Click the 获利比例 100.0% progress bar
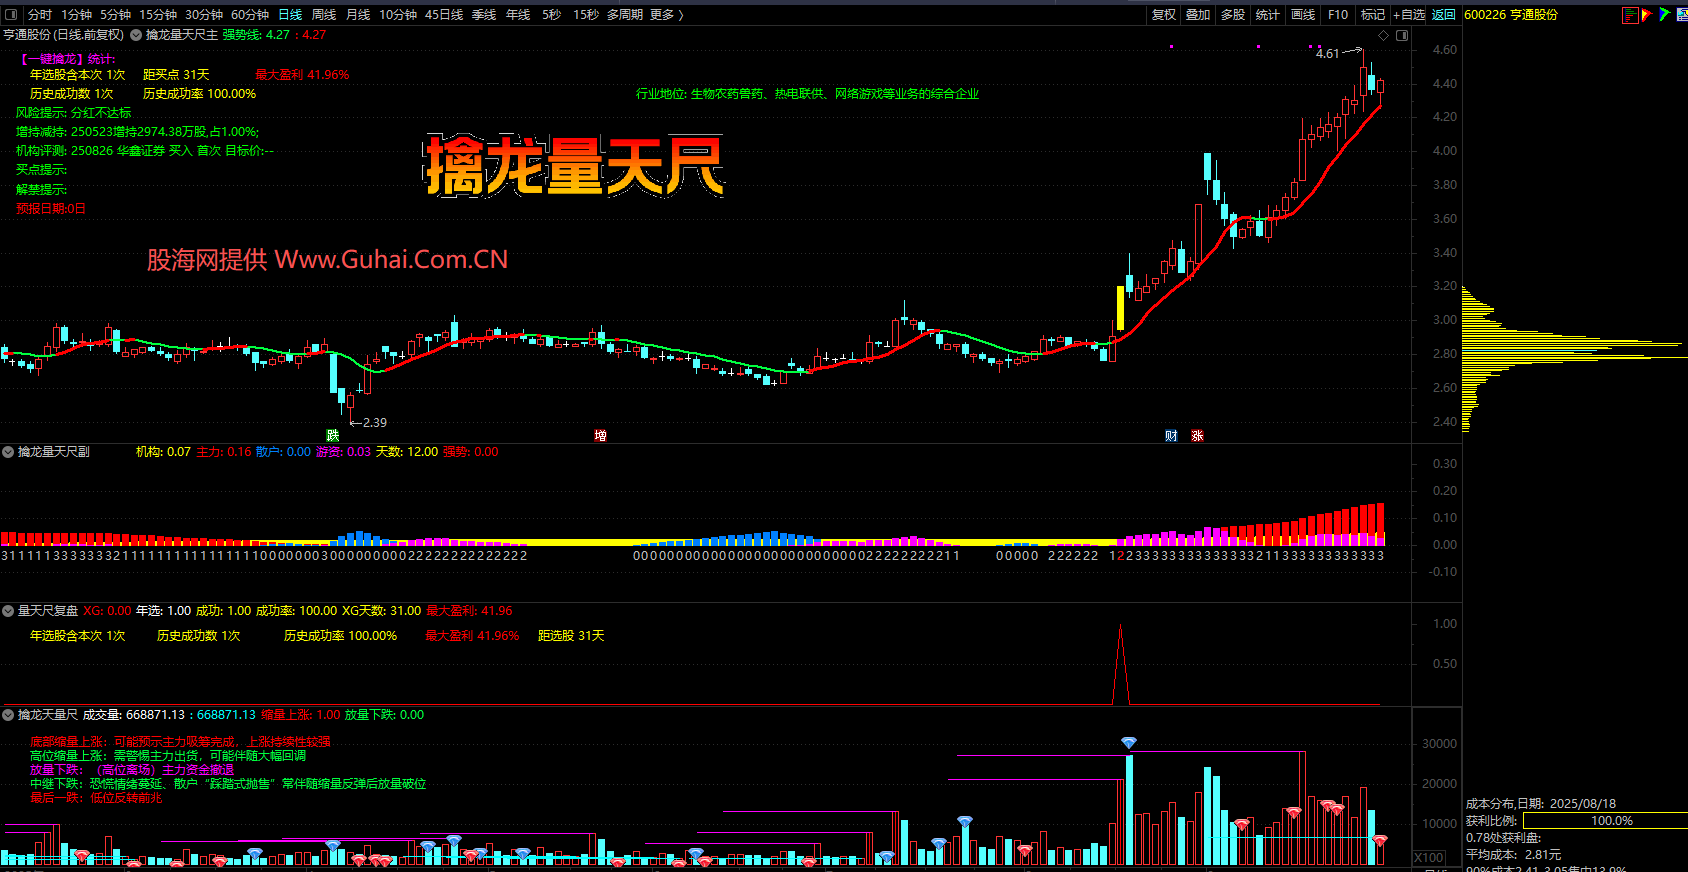 click(x=1605, y=821)
